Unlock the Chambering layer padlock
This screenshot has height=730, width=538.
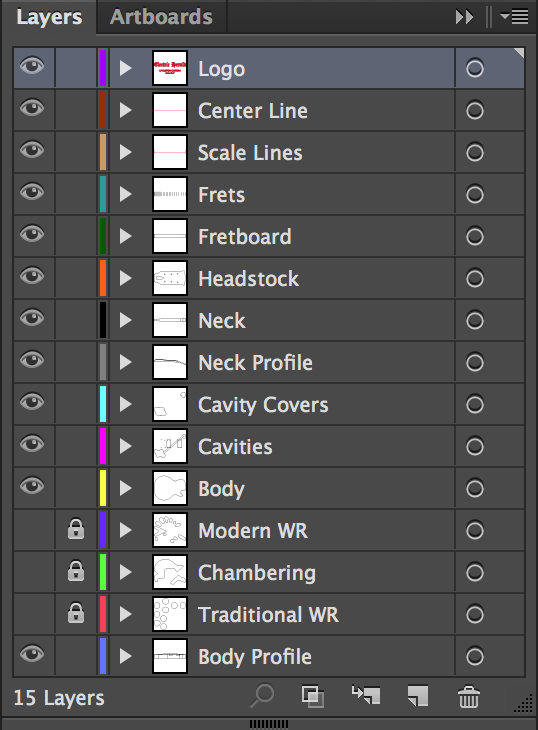(76, 571)
